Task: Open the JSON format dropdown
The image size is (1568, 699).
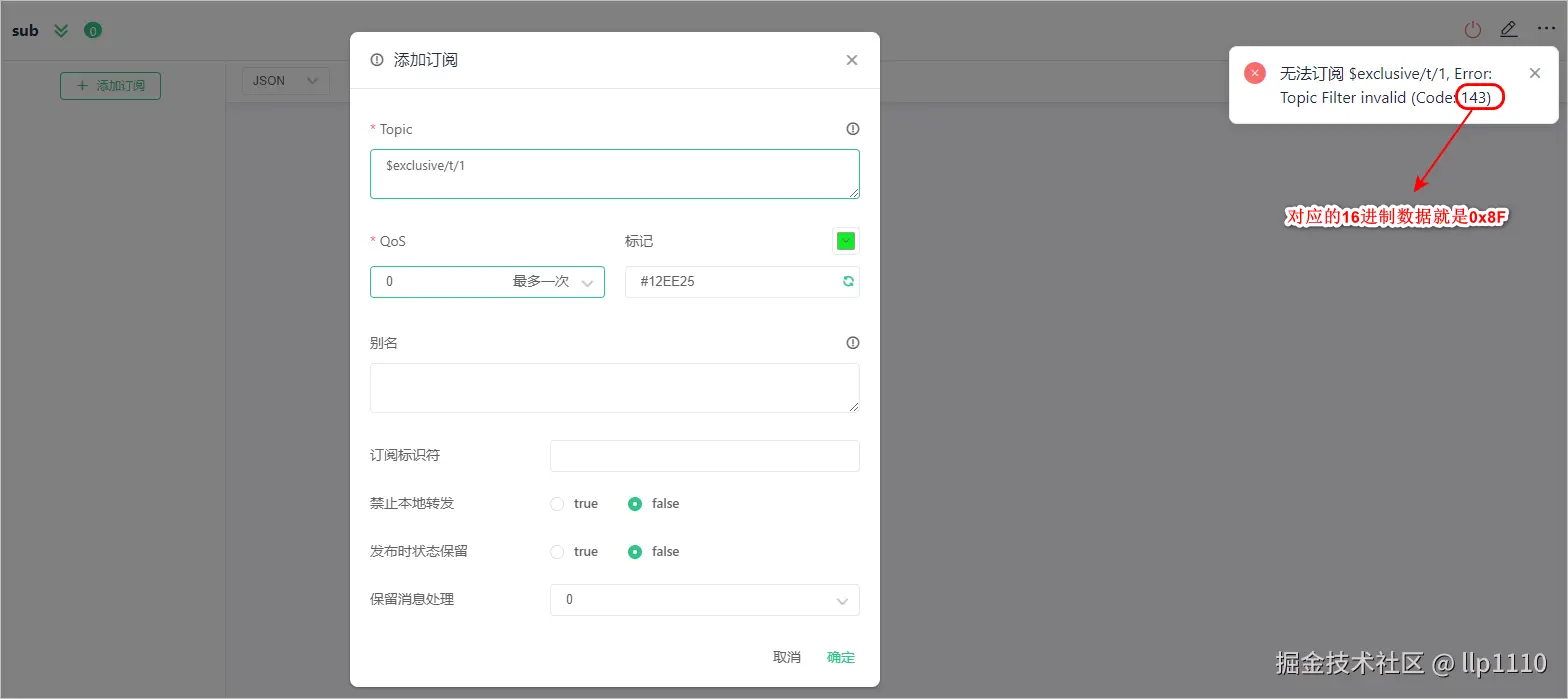Action: pyautogui.click(x=286, y=81)
